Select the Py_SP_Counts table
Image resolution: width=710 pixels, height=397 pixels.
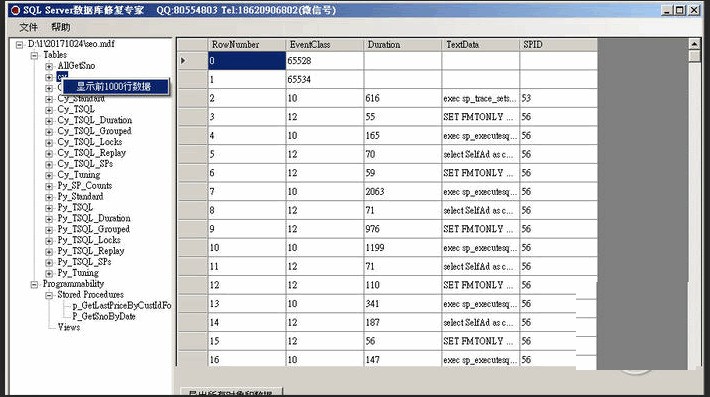click(x=85, y=186)
